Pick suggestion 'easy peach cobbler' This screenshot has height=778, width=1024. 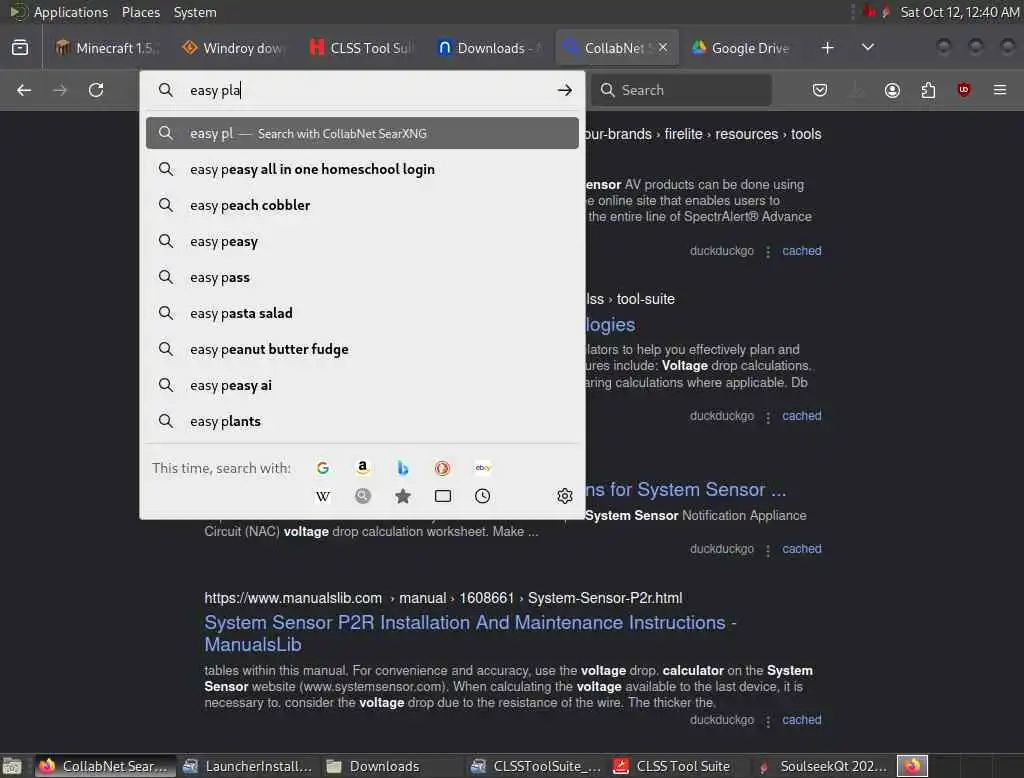362,205
